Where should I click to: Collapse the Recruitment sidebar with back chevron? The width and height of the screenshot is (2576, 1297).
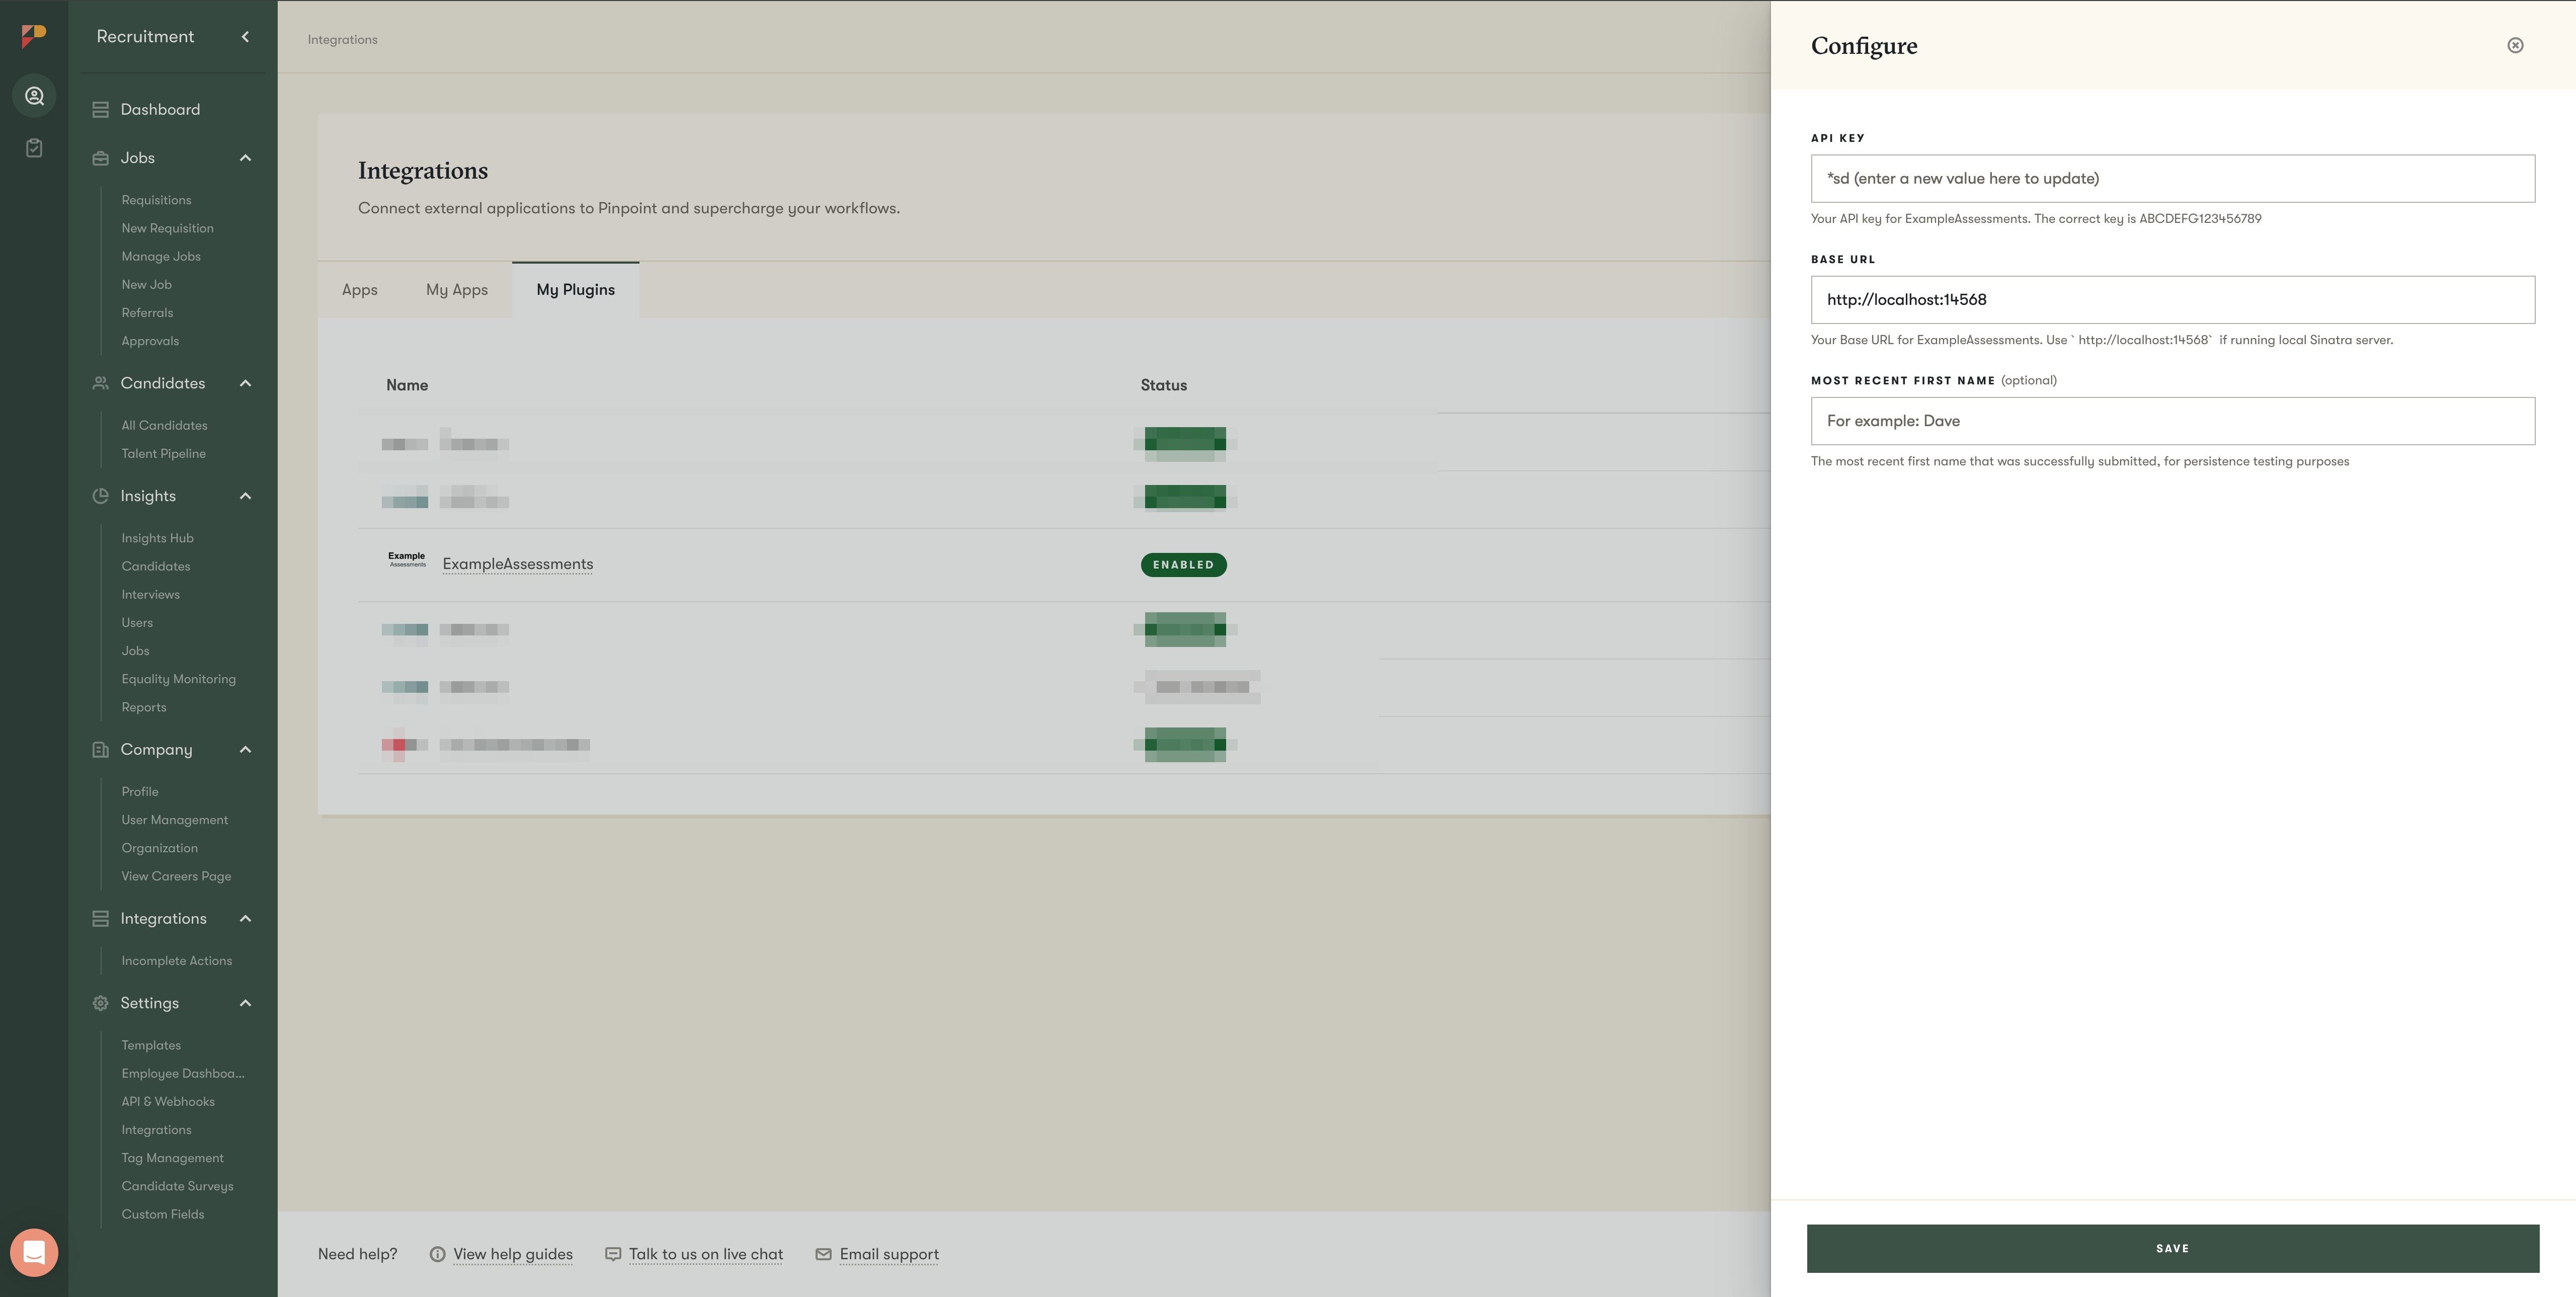coord(245,37)
